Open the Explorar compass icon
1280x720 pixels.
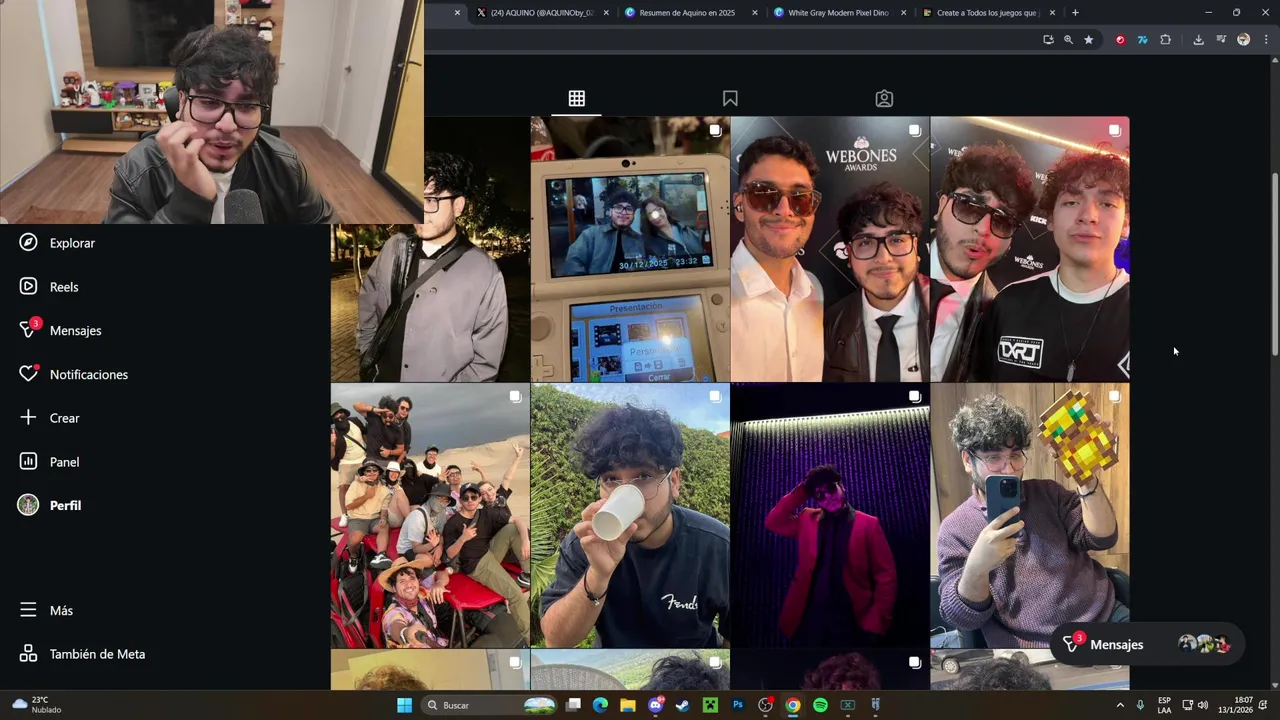click(x=28, y=243)
